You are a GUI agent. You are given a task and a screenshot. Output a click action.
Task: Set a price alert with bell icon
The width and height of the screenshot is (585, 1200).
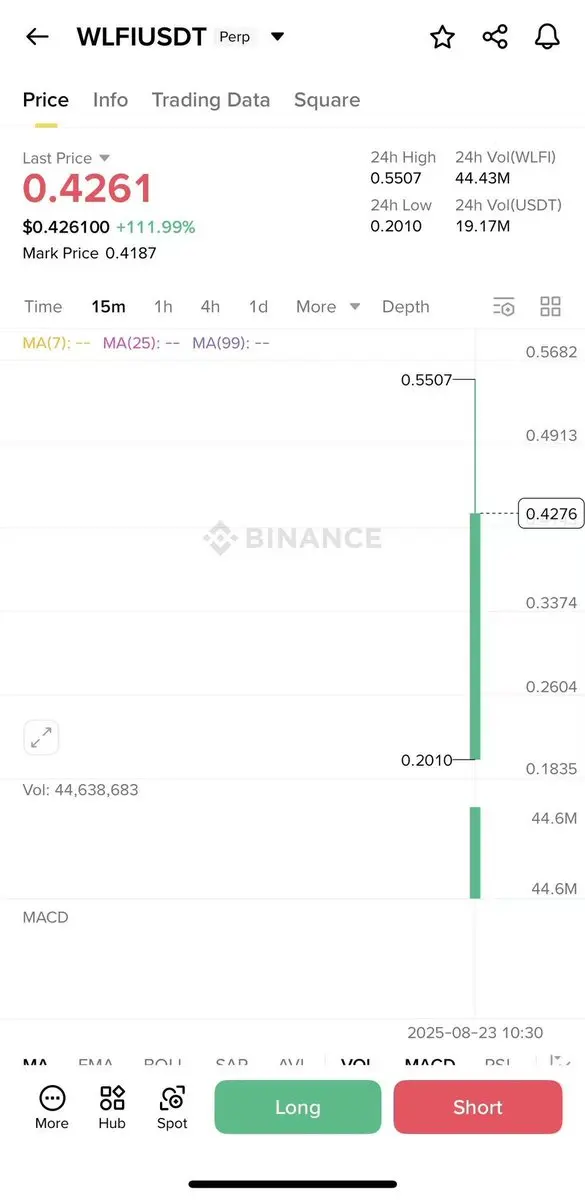point(547,37)
